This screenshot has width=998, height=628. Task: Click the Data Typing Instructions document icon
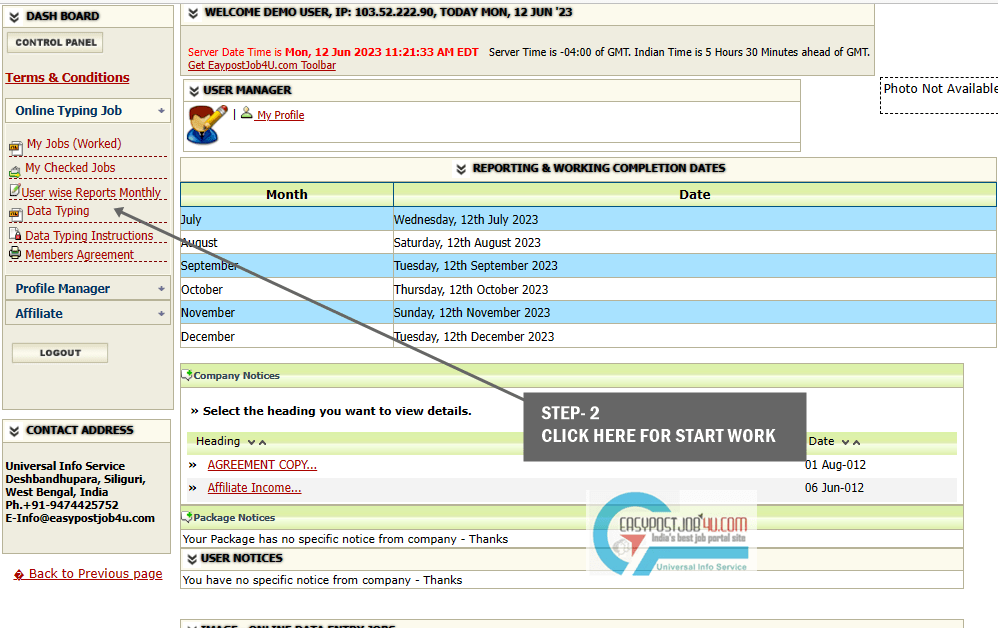(15, 234)
